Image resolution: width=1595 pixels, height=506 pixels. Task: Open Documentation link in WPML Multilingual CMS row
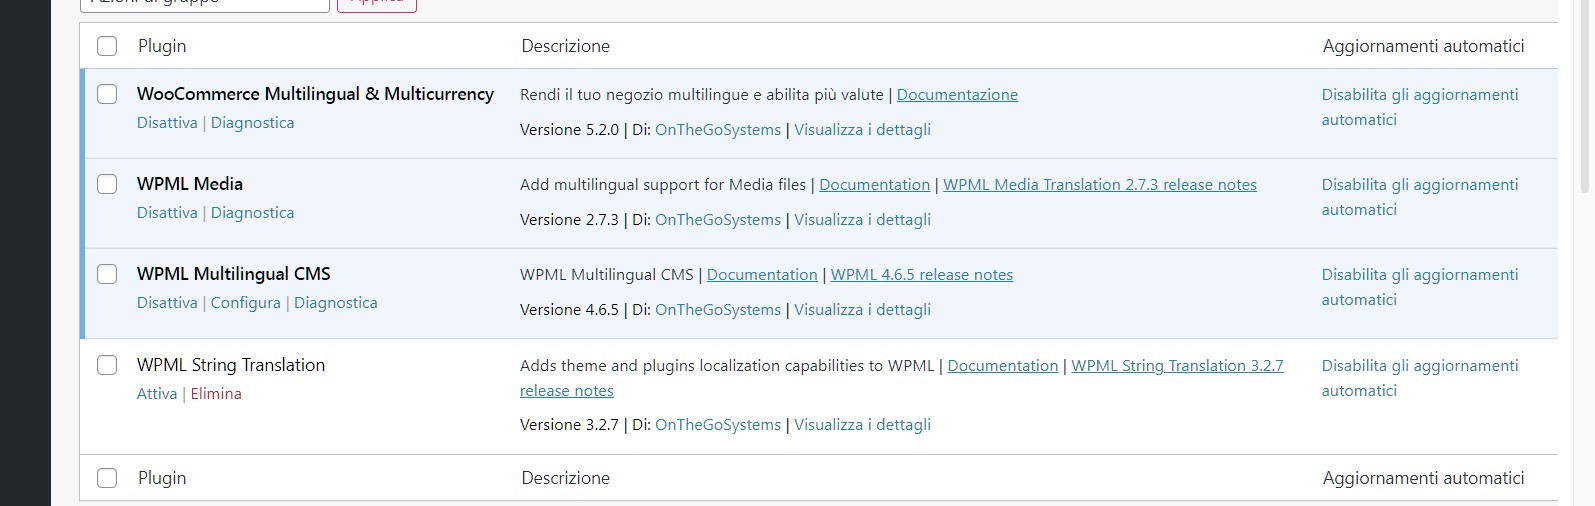point(762,274)
